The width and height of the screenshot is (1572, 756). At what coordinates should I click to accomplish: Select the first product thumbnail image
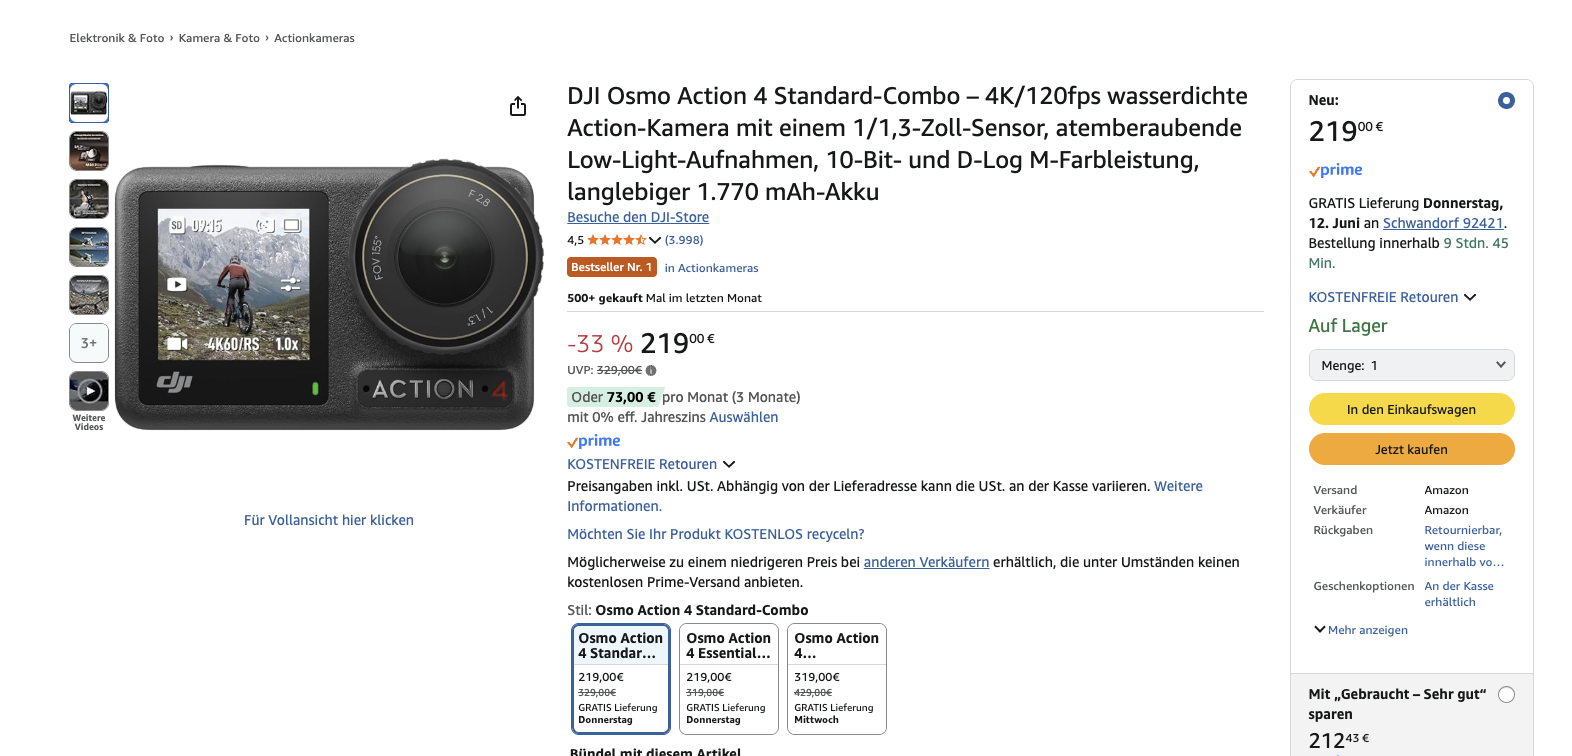89,103
